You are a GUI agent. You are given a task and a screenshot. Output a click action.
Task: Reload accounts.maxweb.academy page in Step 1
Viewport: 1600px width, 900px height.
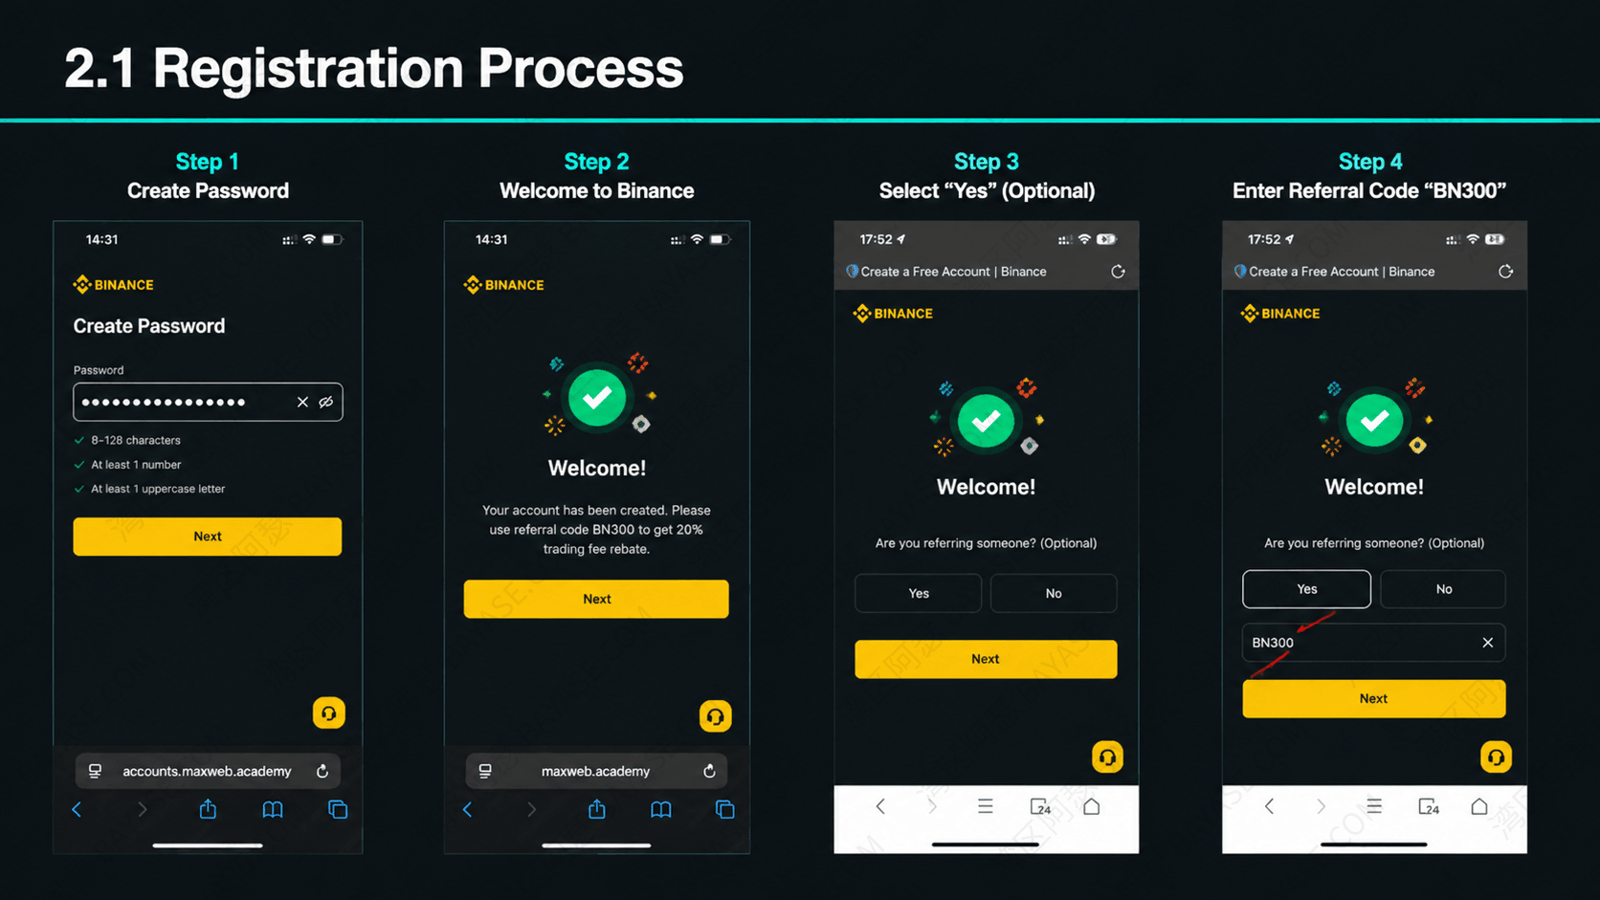pos(322,771)
